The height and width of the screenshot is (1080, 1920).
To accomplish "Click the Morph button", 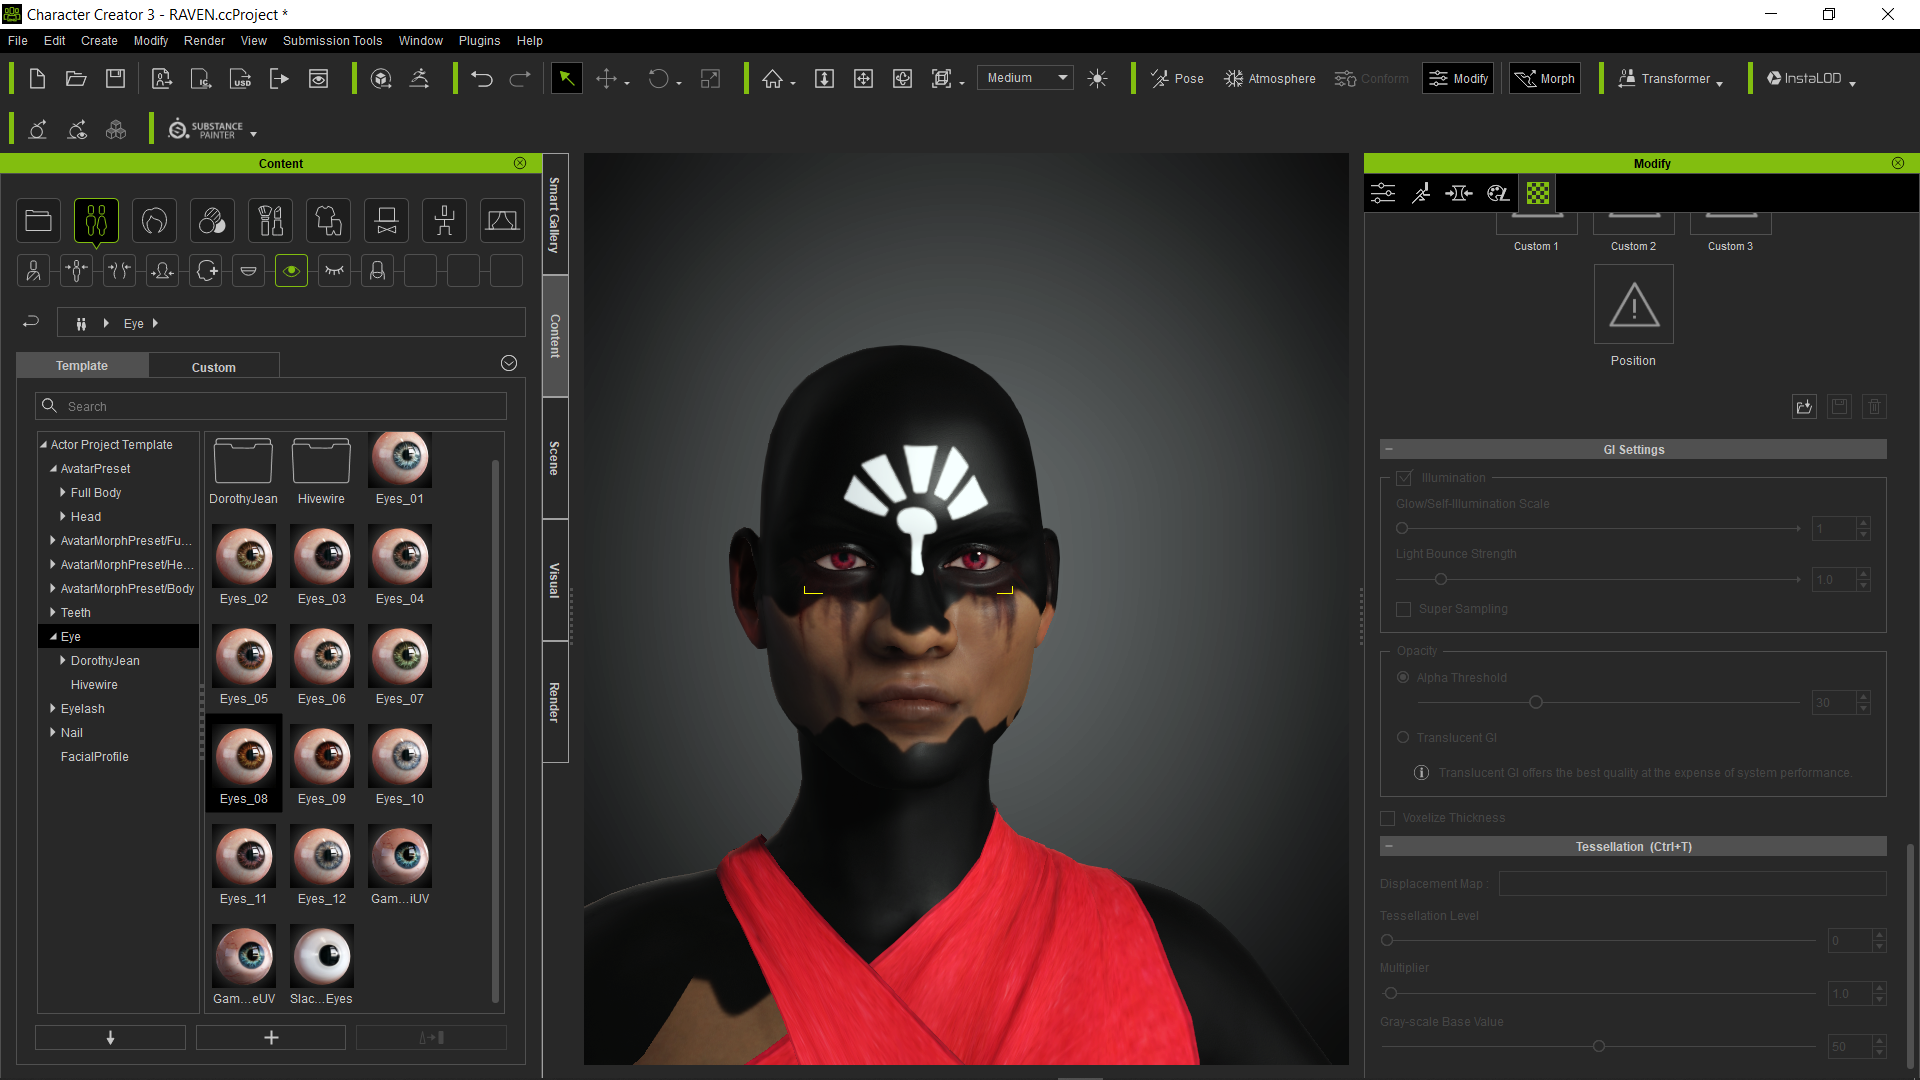I will pos(1545,79).
